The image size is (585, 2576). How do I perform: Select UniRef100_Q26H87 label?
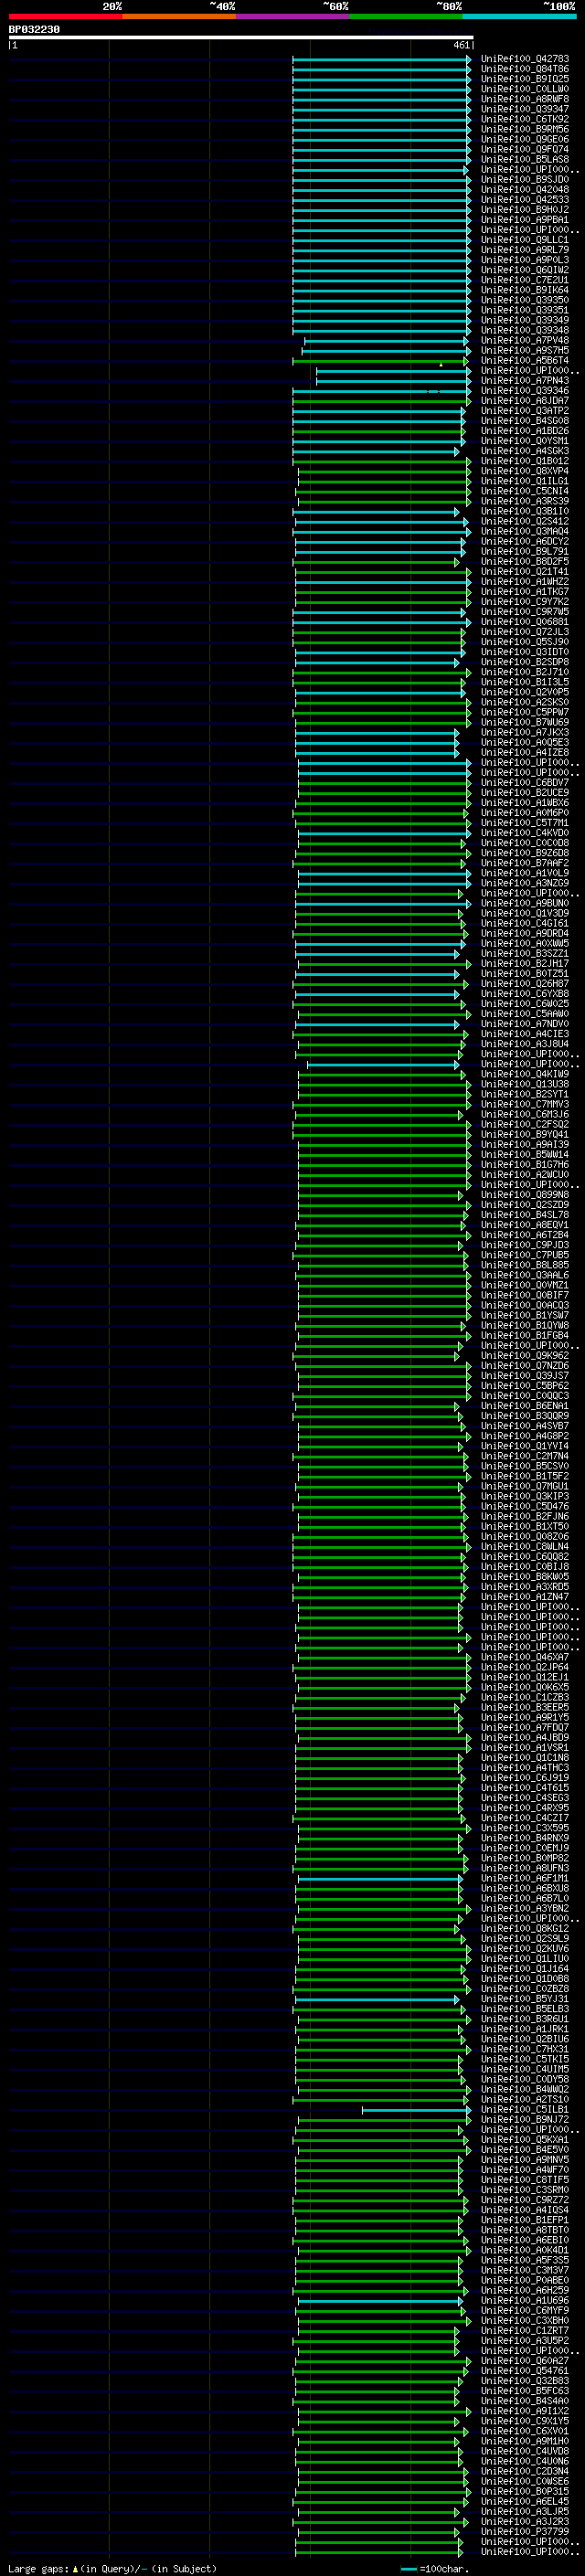tap(525, 984)
